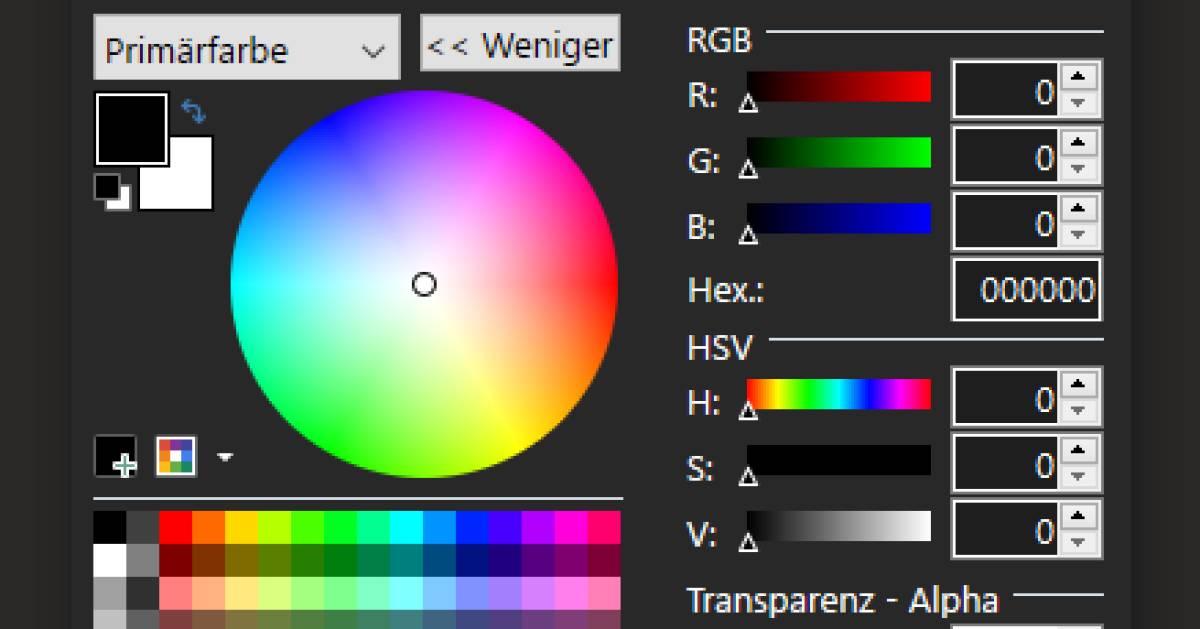Open the palette options dropdown arrow
The height and width of the screenshot is (629, 1200).
pyautogui.click(x=225, y=457)
